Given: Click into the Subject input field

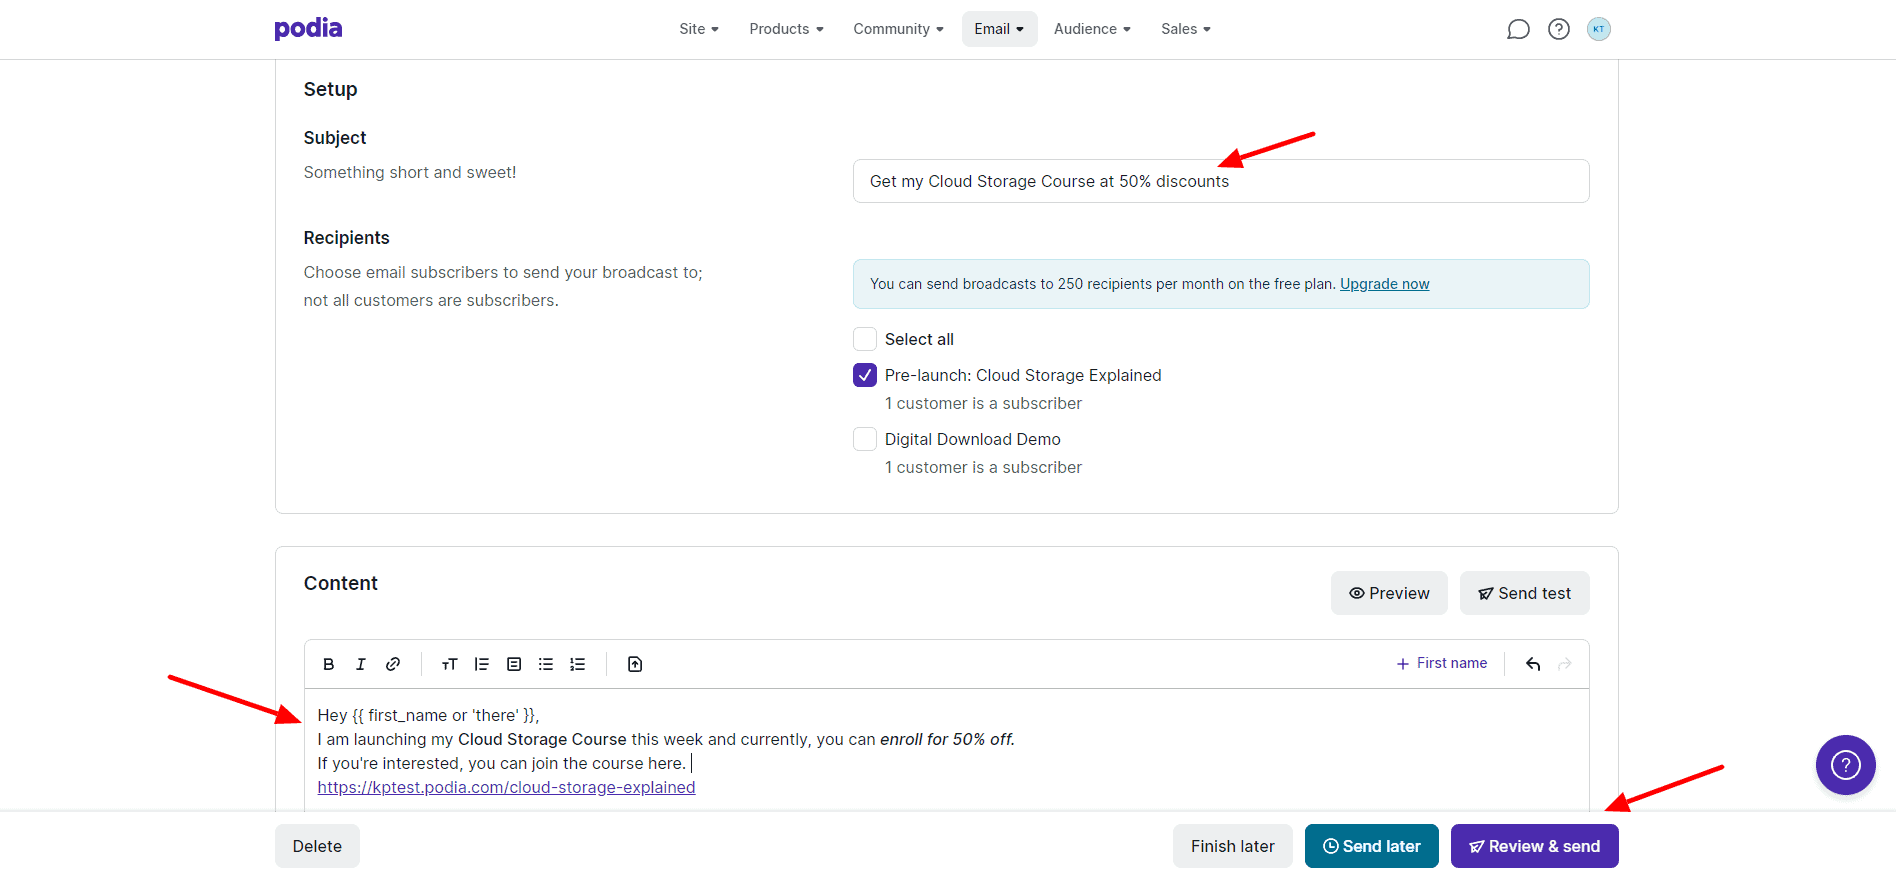Looking at the screenshot, I should (x=1220, y=181).
